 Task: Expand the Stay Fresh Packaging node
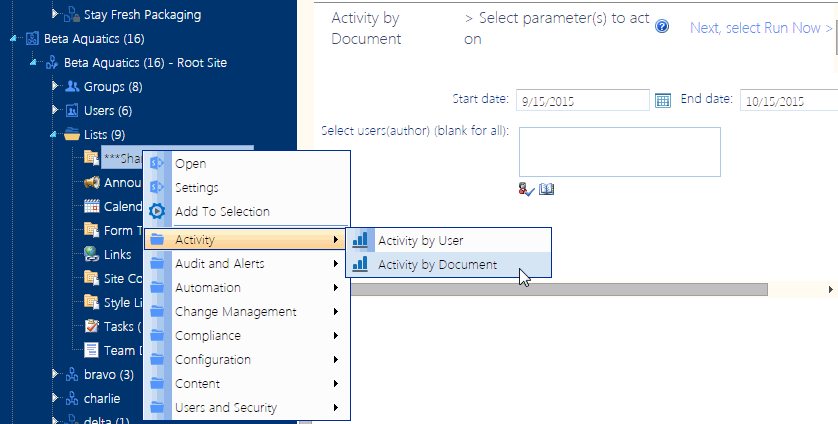pyautogui.click(x=55, y=13)
